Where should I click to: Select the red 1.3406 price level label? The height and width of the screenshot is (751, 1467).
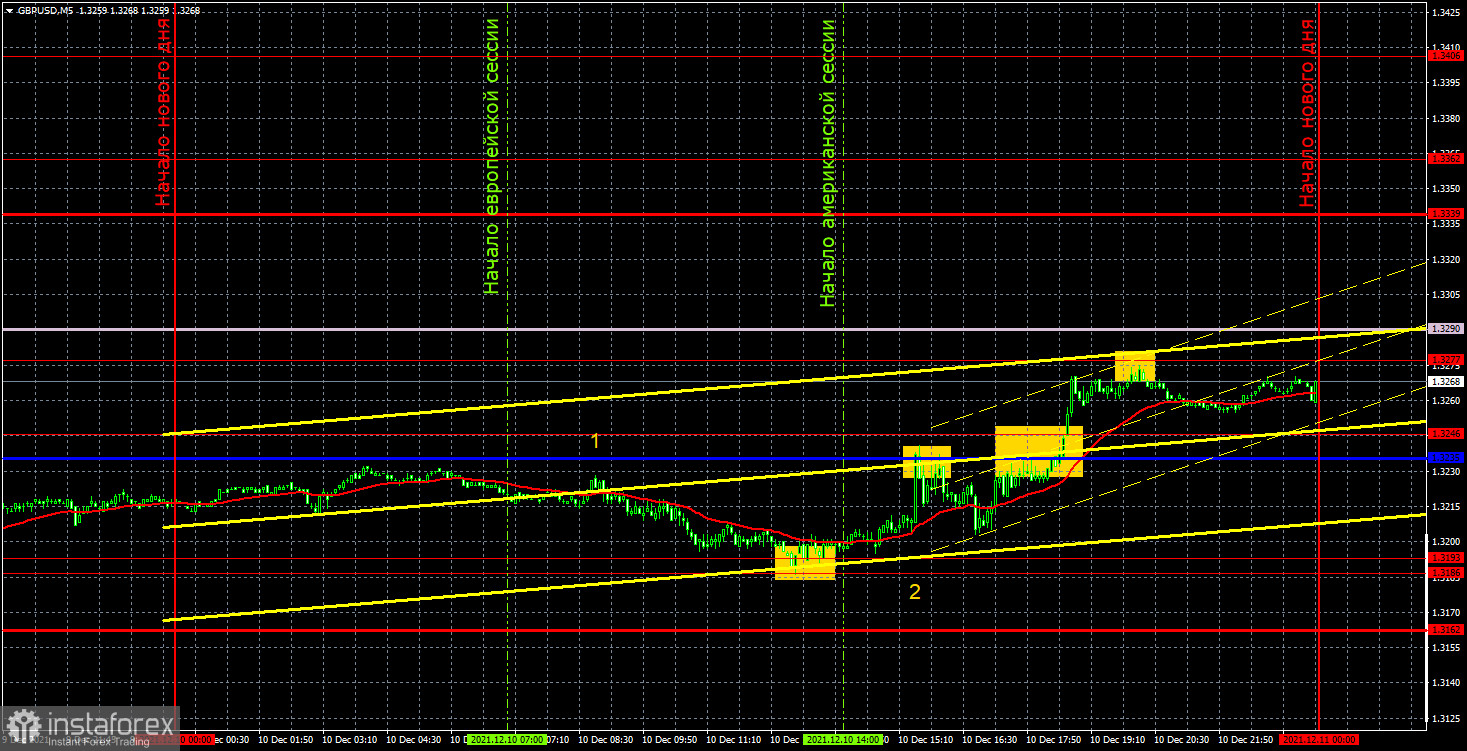1446,56
